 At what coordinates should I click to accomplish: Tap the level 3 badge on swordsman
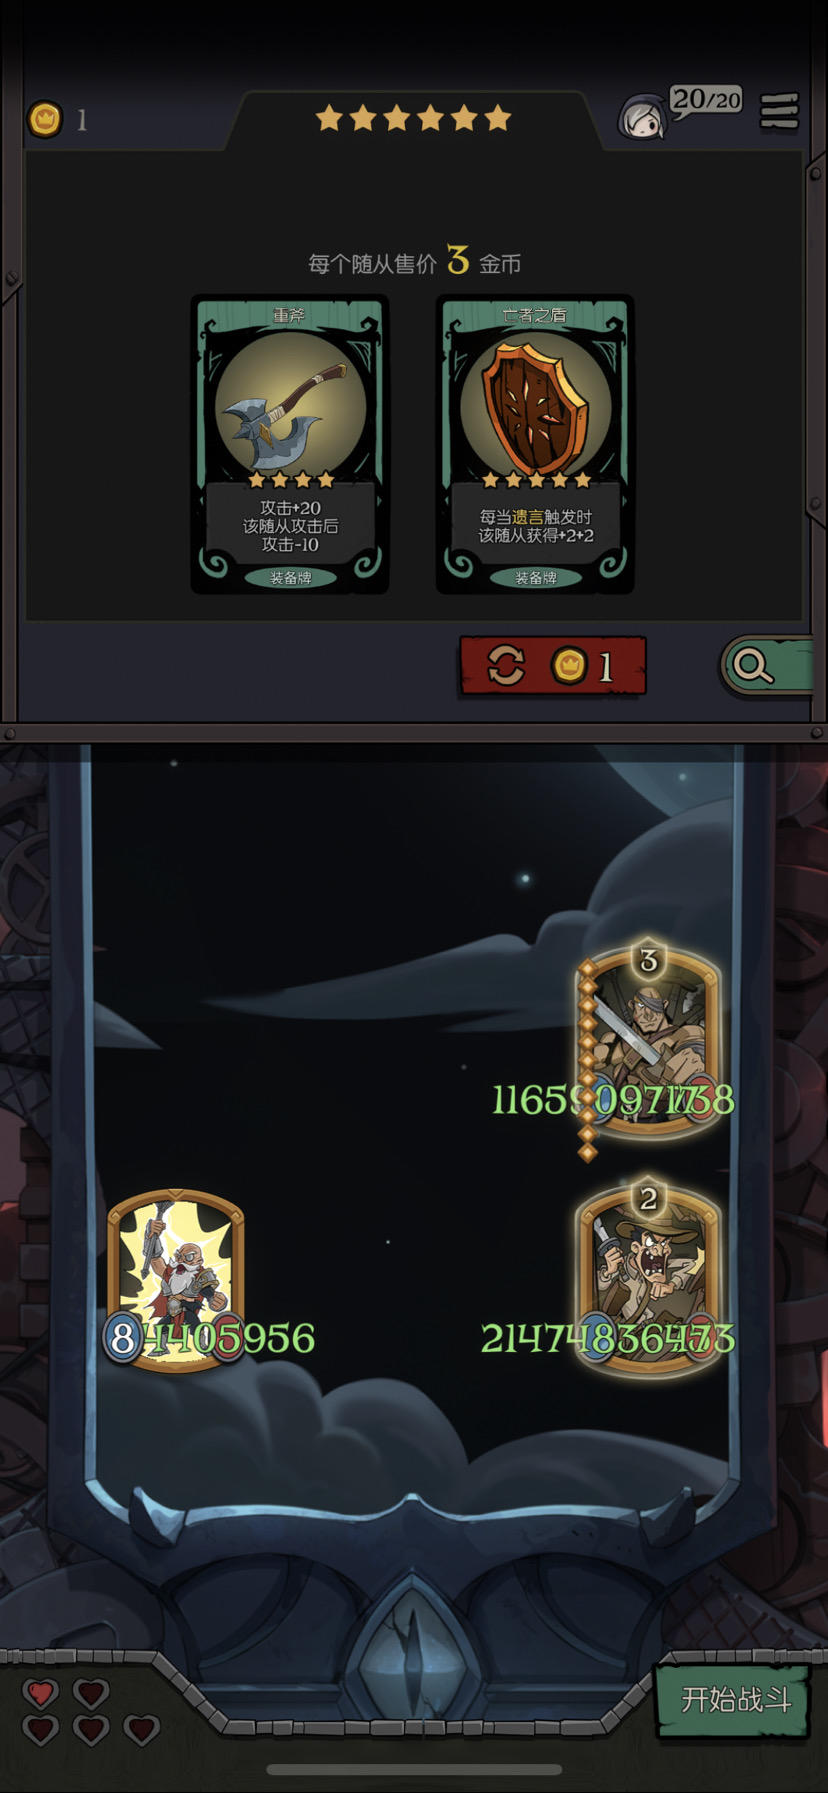tap(648, 960)
